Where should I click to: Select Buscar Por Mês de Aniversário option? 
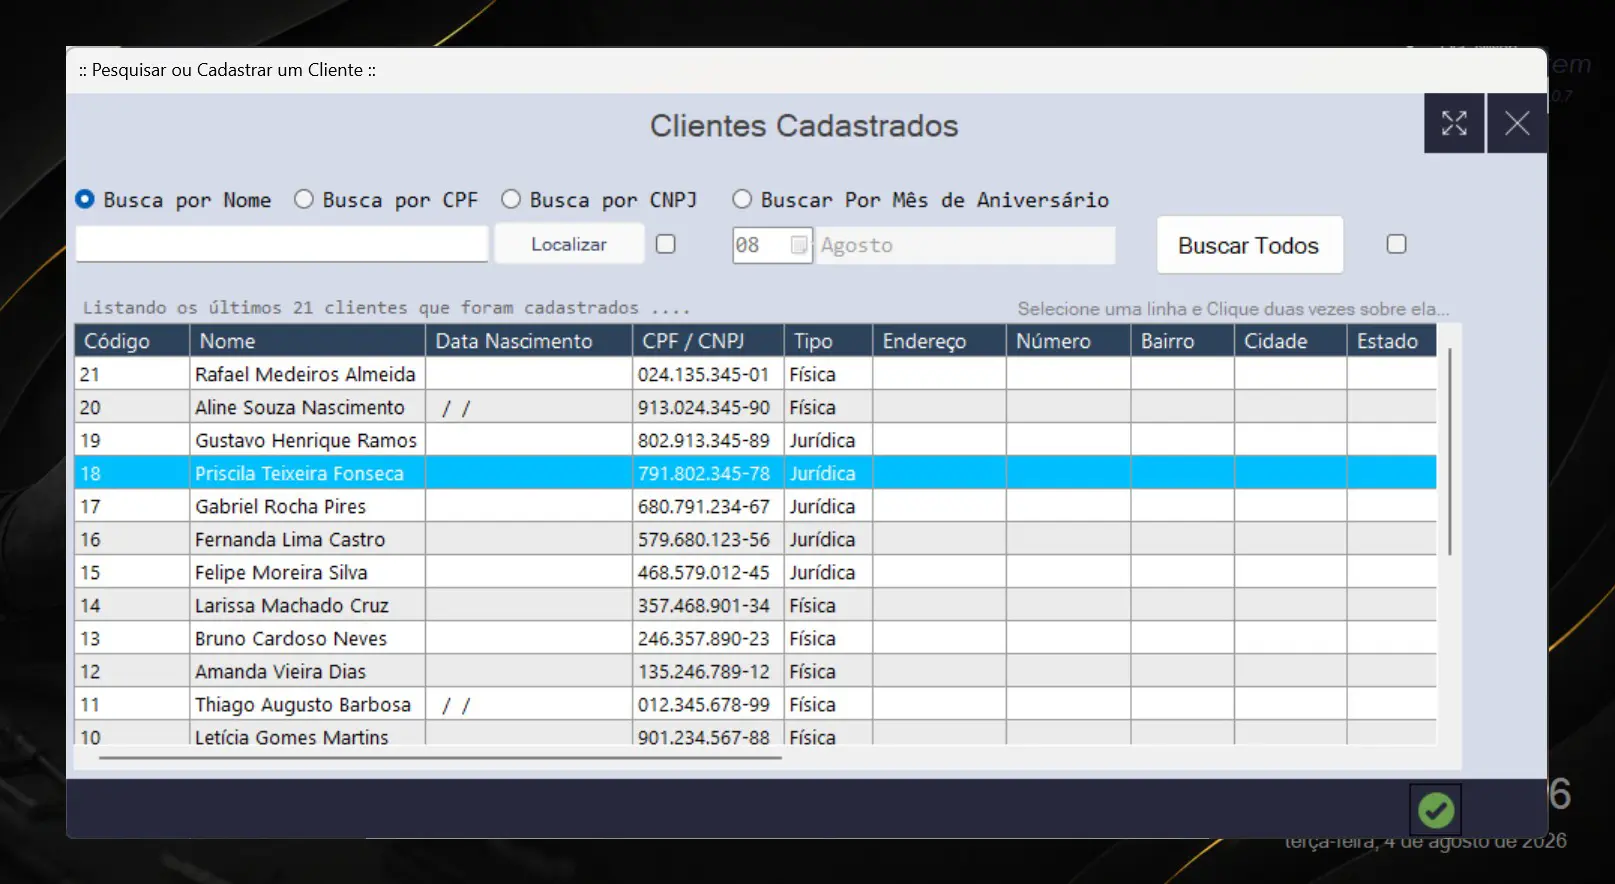[742, 199]
